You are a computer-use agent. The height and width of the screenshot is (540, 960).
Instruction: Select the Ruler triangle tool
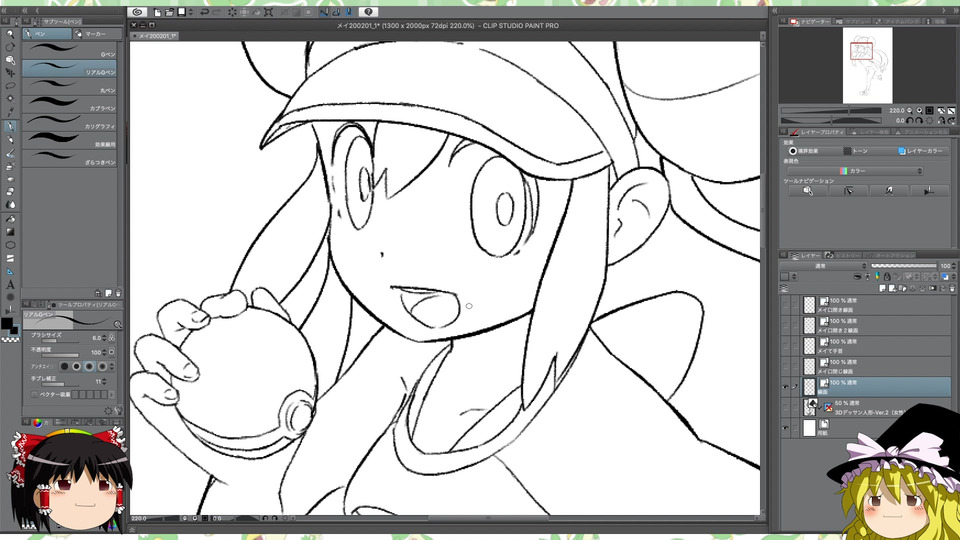click(11, 272)
